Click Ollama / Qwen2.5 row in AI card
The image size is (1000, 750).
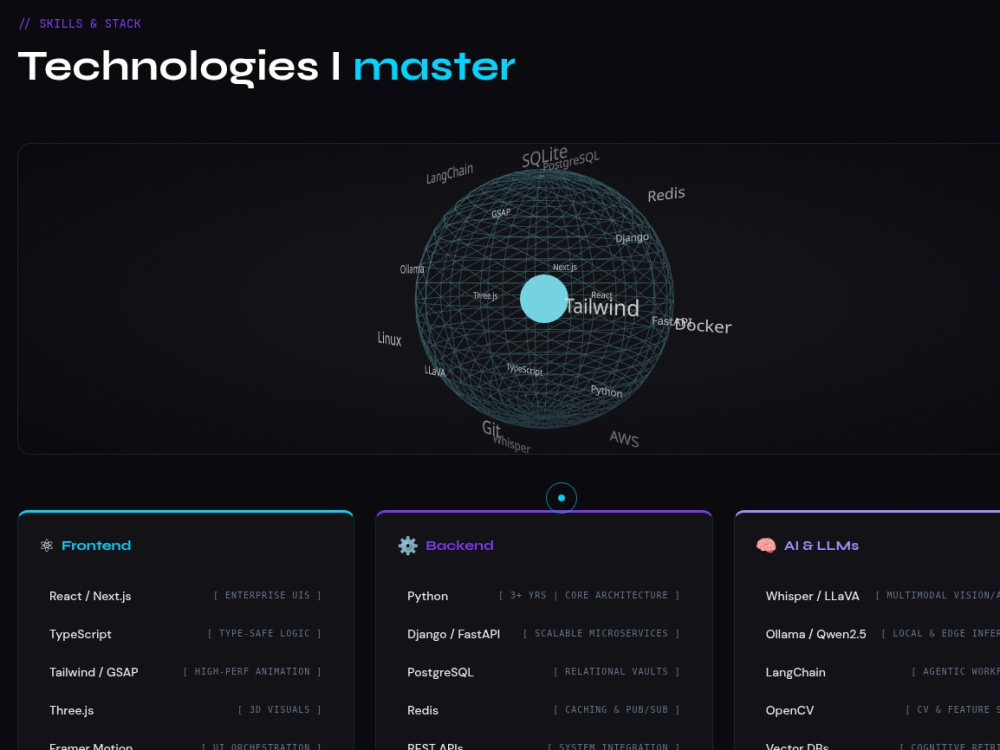[x=883, y=634]
